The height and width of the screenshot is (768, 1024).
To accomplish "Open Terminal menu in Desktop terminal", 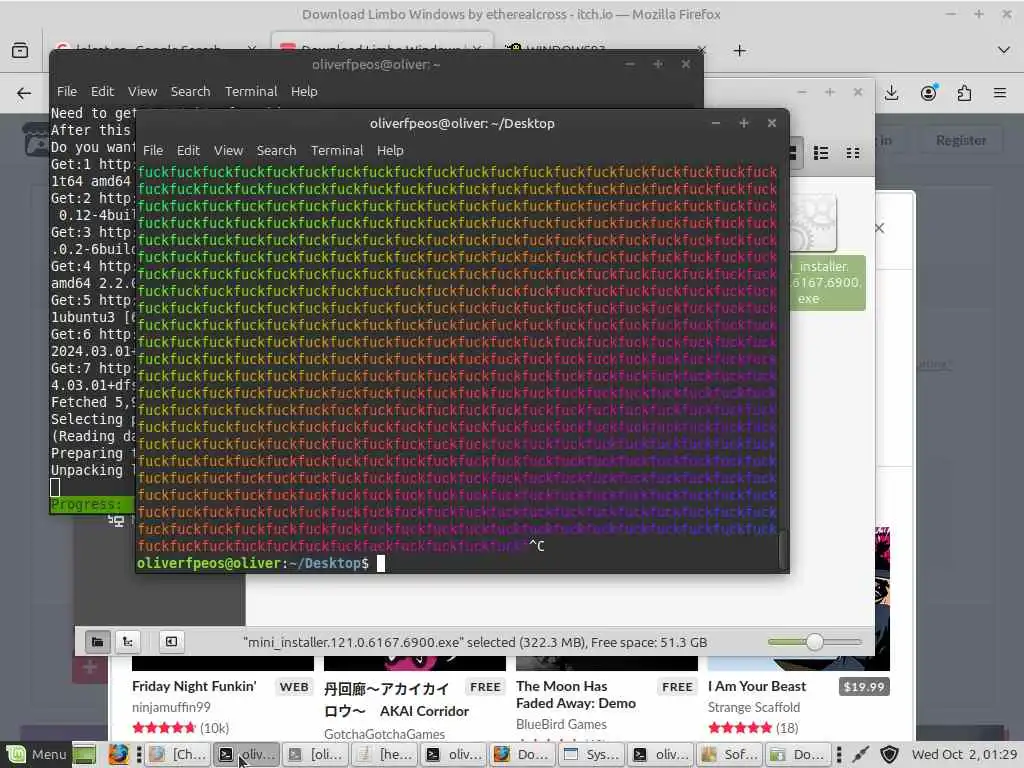I will click(336, 150).
